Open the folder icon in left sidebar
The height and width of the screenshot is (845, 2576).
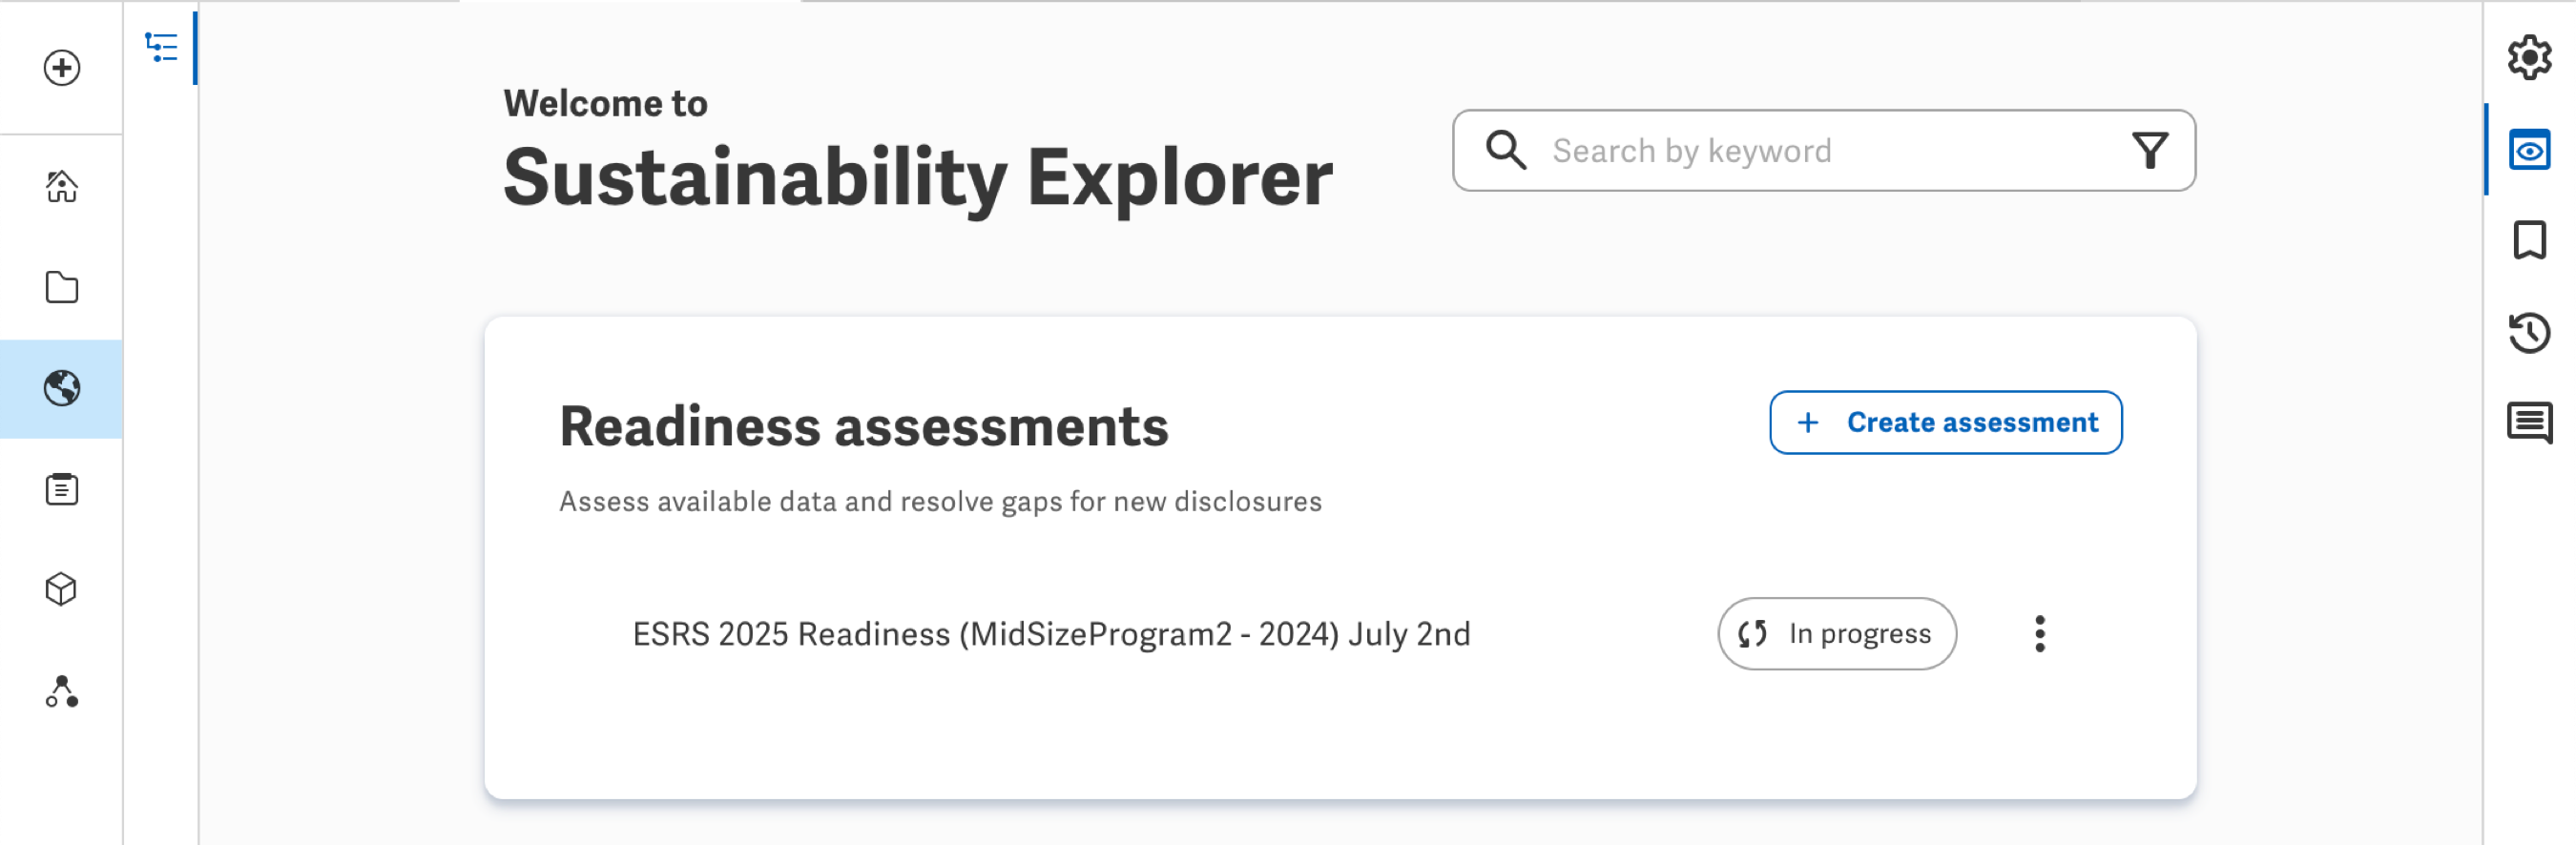coord(62,288)
